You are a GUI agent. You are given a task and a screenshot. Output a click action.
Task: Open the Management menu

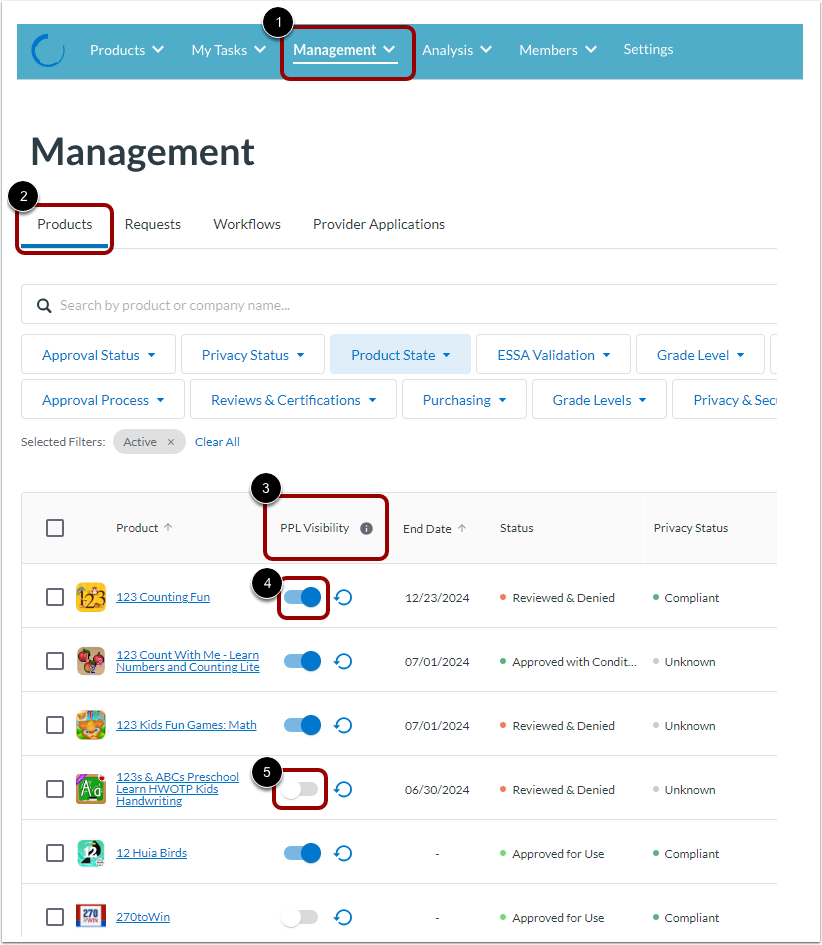click(x=344, y=50)
